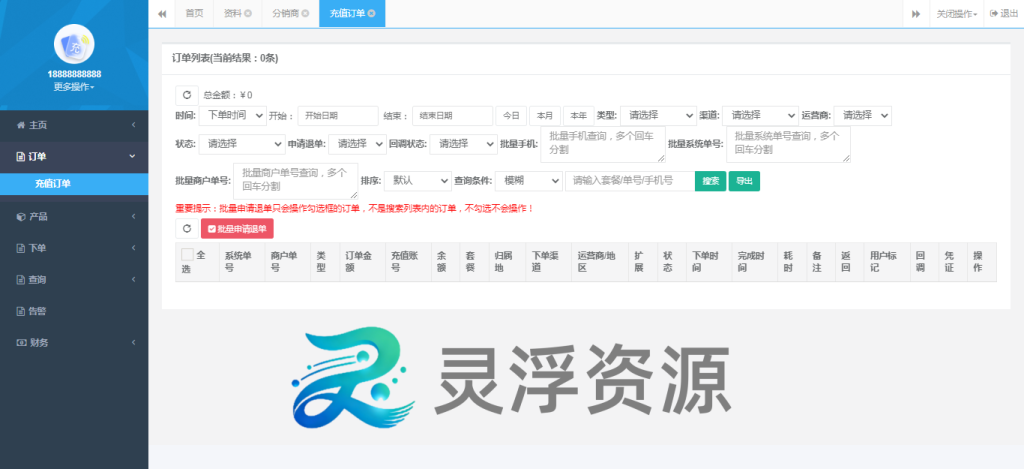Click the 今日 quick date button
The image size is (1024, 469).
(x=511, y=116)
